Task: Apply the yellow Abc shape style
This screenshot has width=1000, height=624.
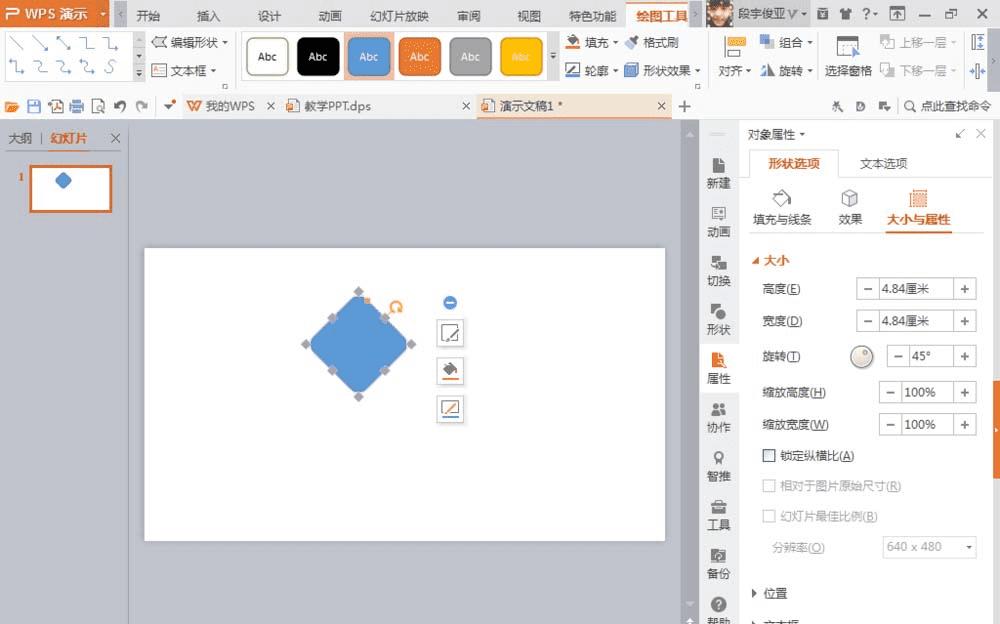Action: (x=521, y=56)
